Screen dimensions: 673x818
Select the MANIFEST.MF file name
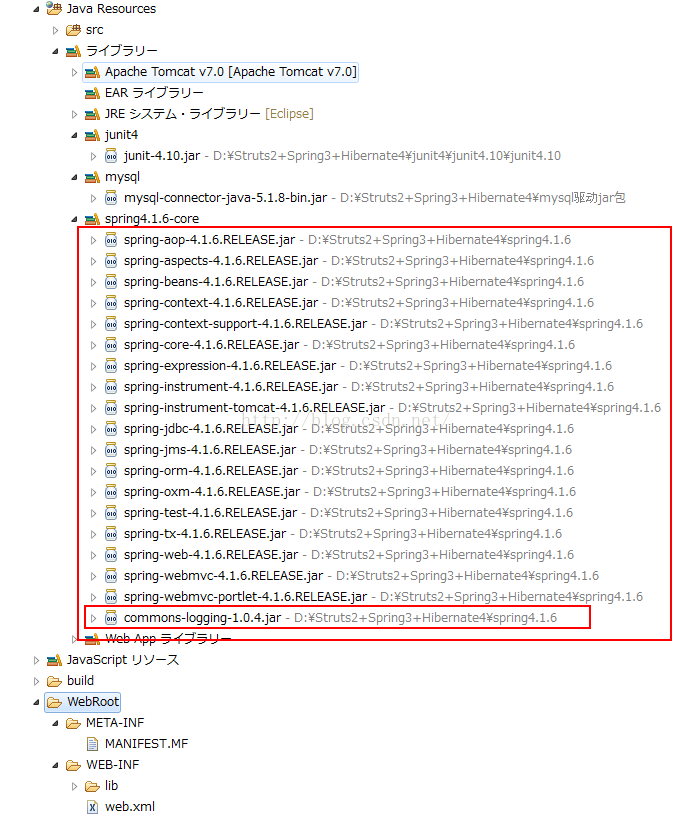146,744
